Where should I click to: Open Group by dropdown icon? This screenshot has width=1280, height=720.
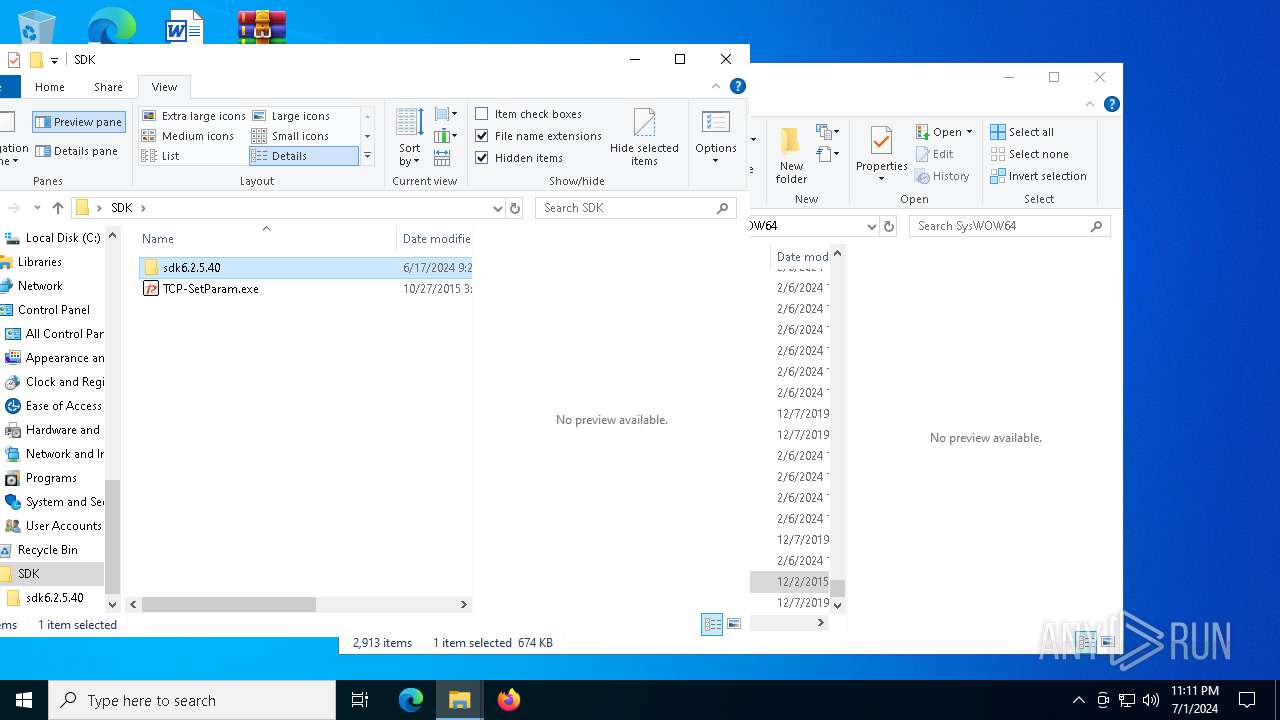(446, 114)
